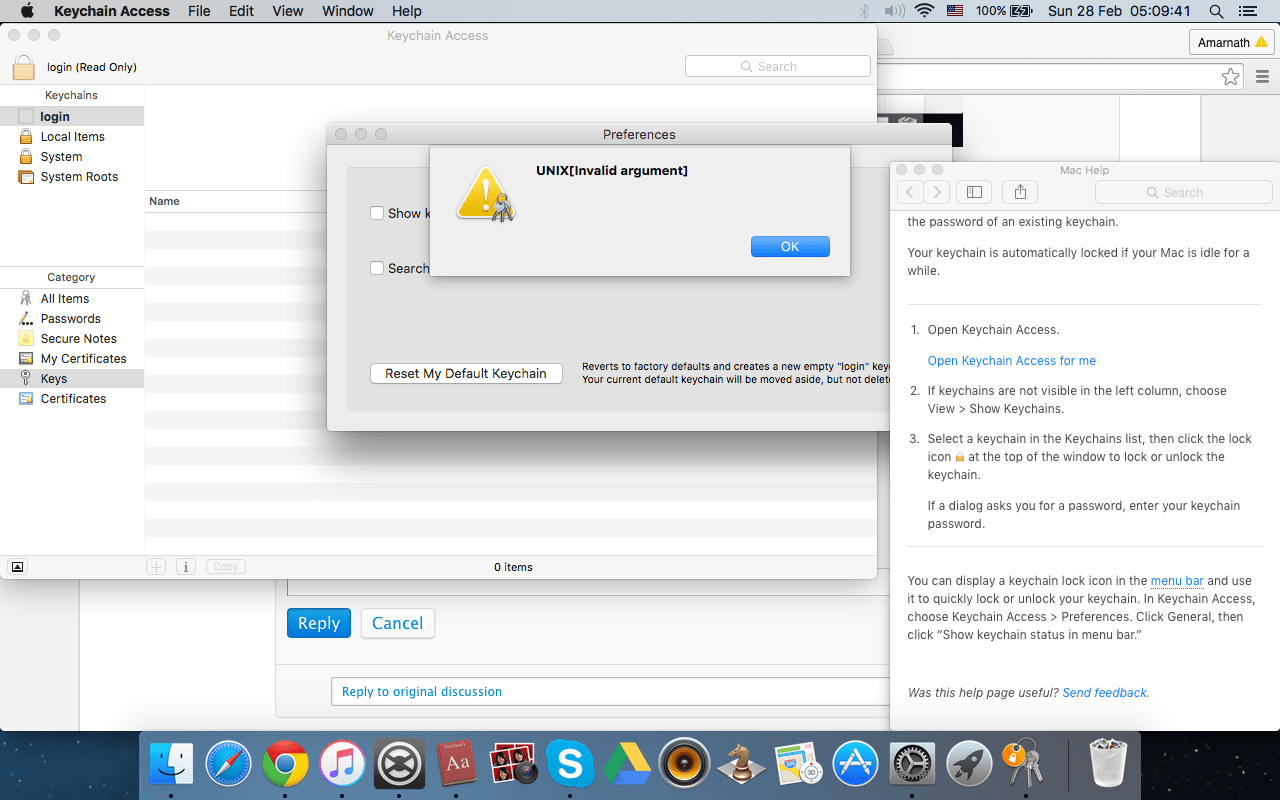Open the action menu below Amarnath badge
Screen dimensions: 1280x800
[1262, 77]
